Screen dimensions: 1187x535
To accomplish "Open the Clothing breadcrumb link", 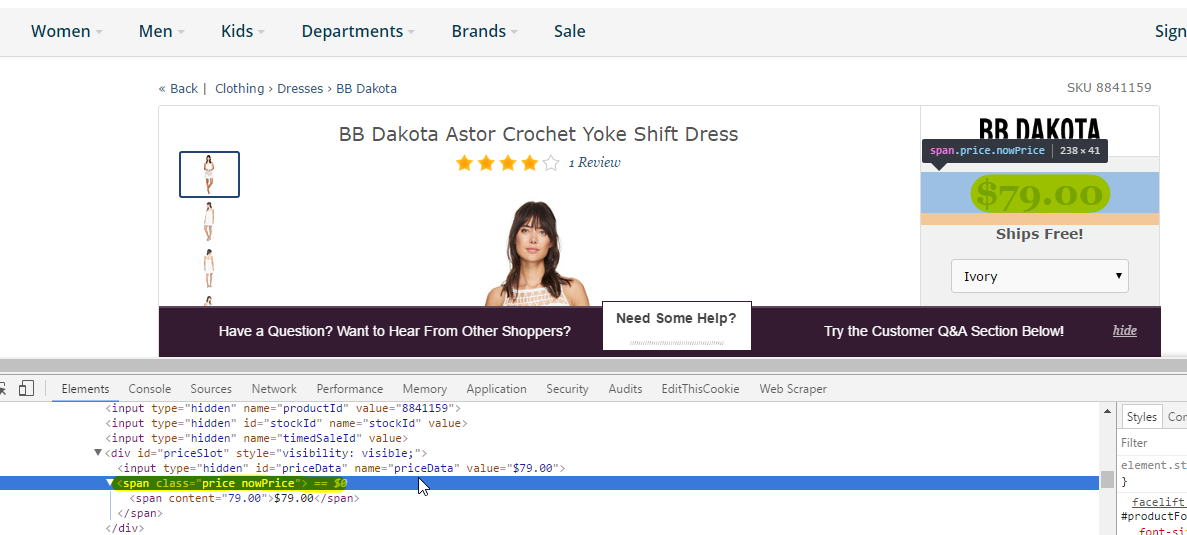I will (x=239, y=89).
